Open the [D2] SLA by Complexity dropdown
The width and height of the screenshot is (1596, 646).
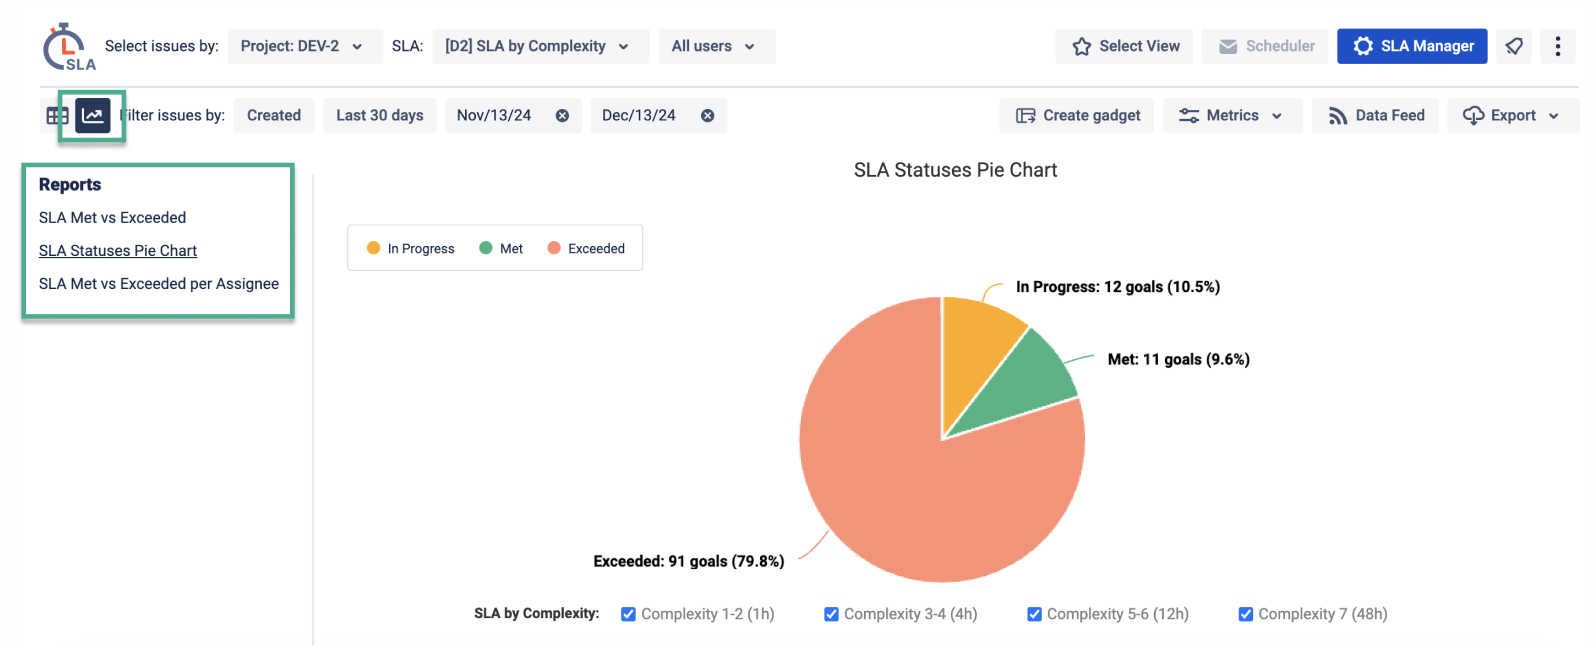pos(539,46)
